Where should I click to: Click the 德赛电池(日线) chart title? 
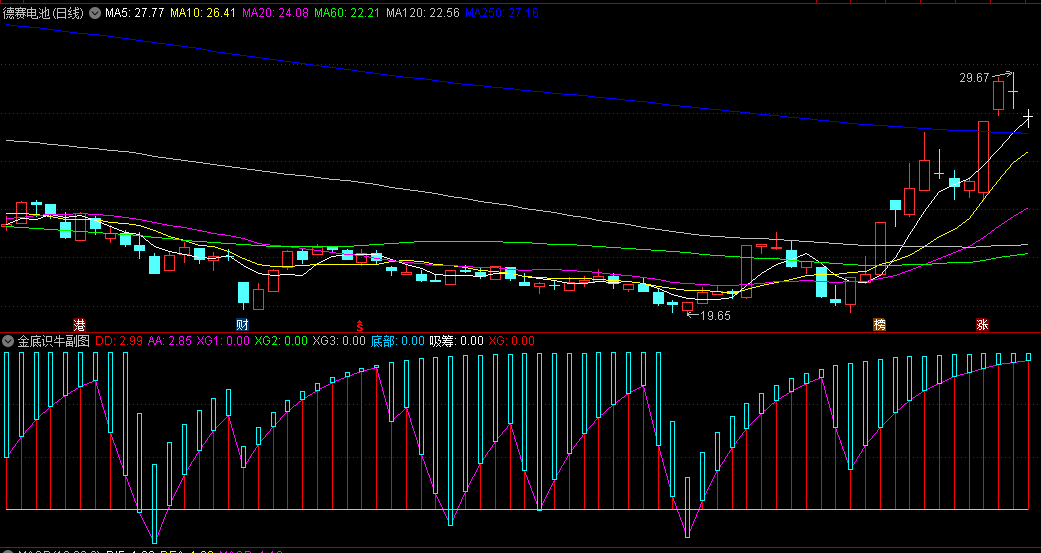point(43,13)
